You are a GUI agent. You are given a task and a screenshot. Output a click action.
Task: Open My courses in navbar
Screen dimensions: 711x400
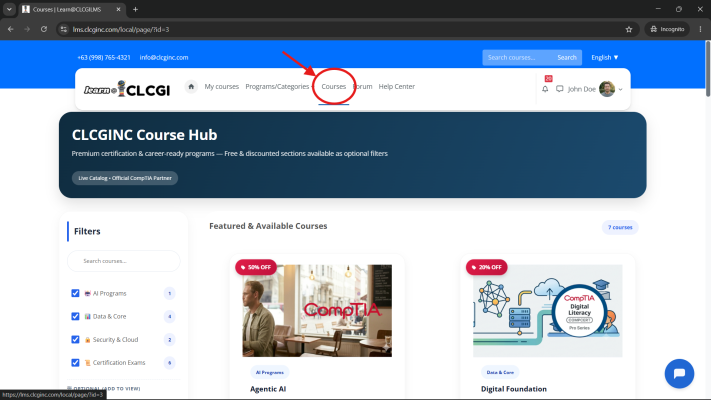click(x=221, y=86)
